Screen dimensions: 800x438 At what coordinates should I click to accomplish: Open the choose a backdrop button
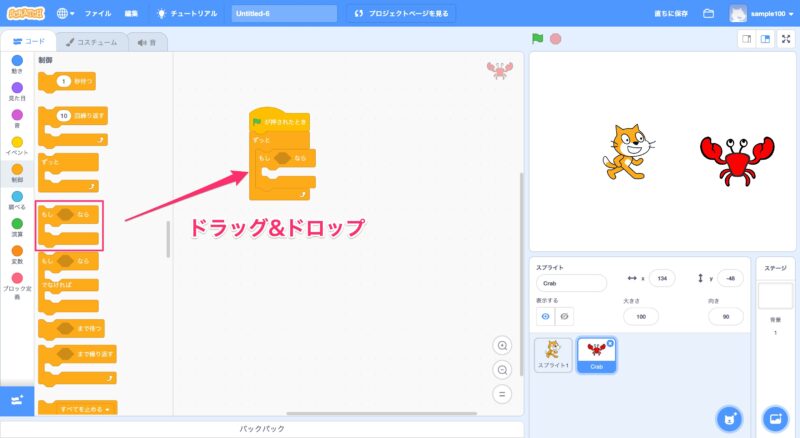pyautogui.click(x=774, y=417)
